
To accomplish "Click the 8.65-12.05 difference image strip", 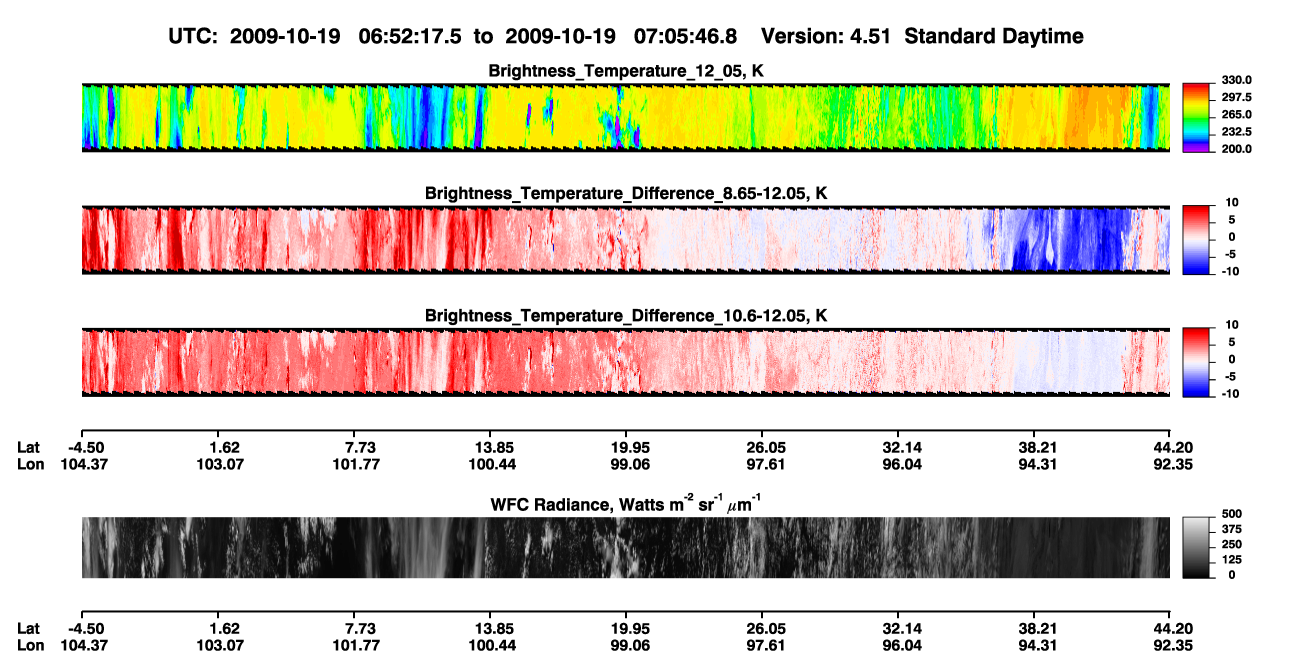I will coord(625,240).
